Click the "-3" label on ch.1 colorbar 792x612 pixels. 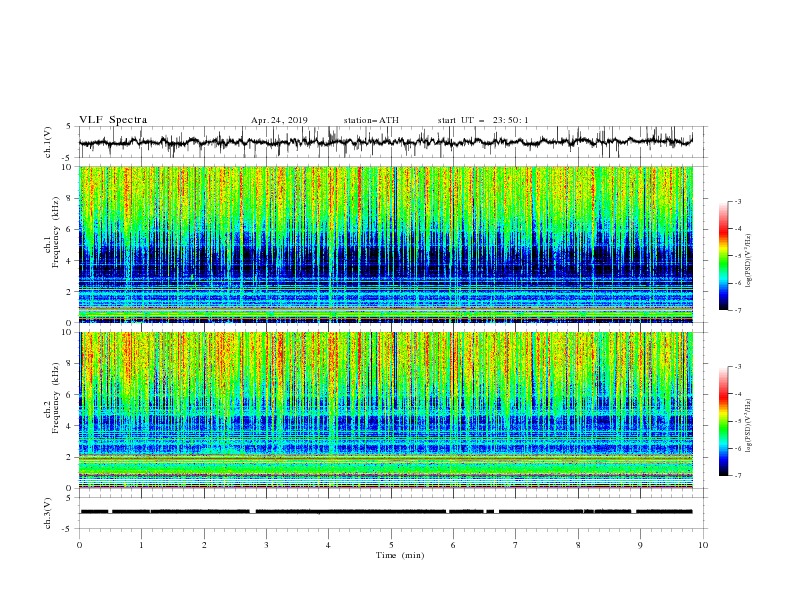(738, 201)
